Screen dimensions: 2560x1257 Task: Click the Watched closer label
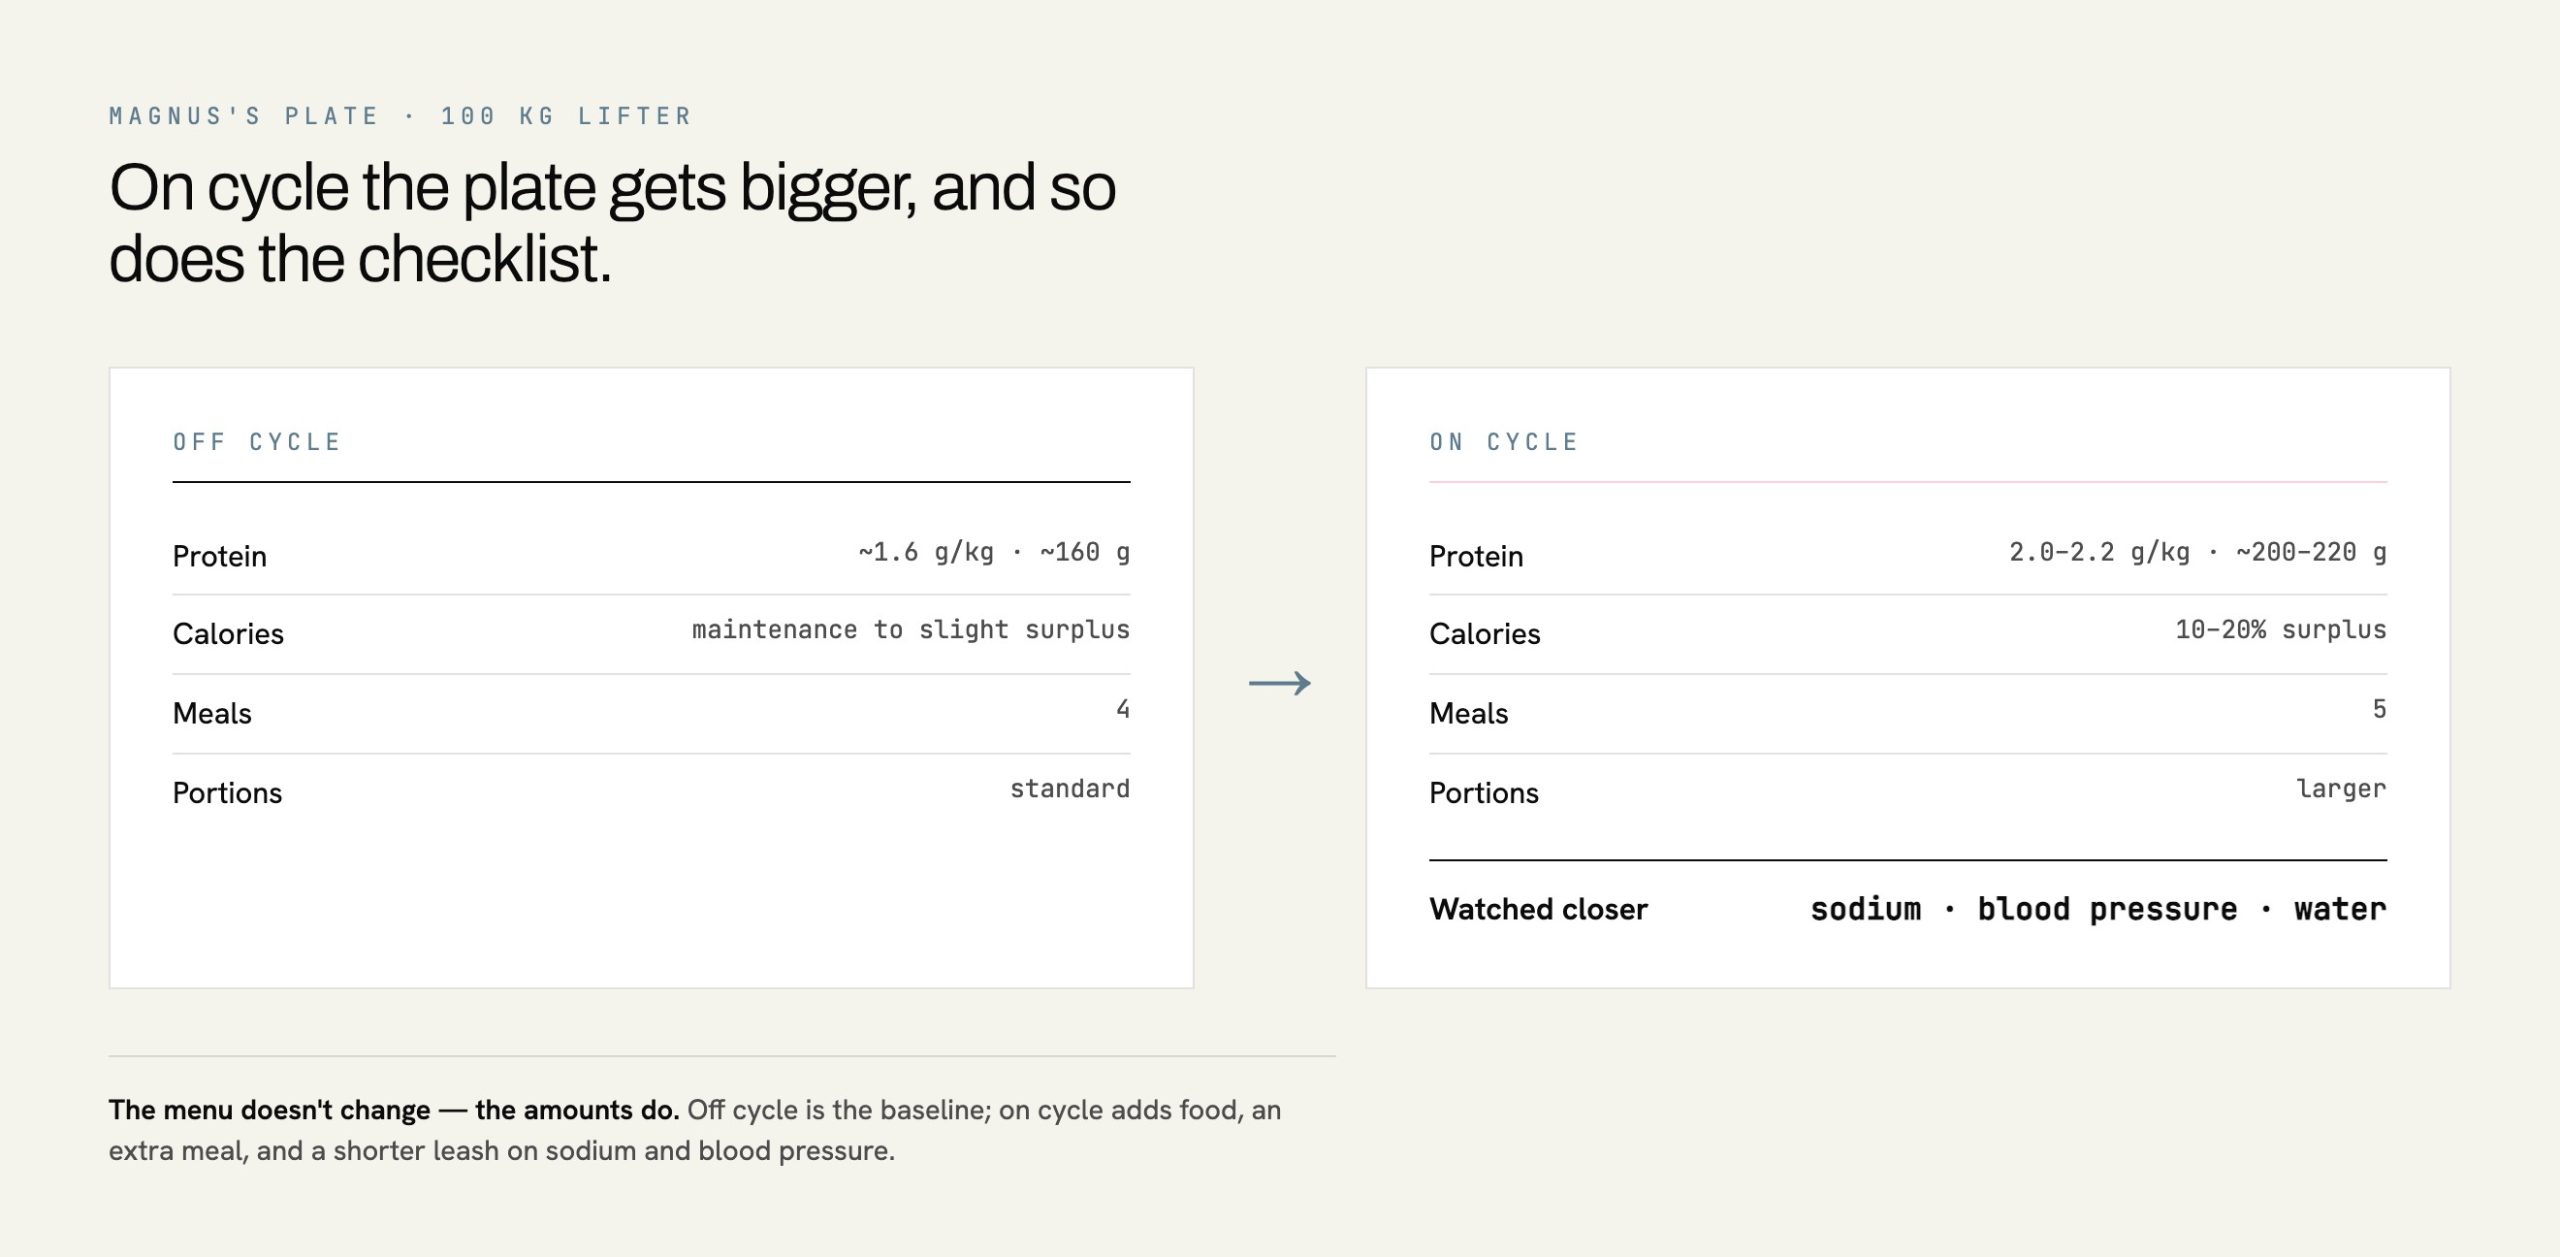1538,909
